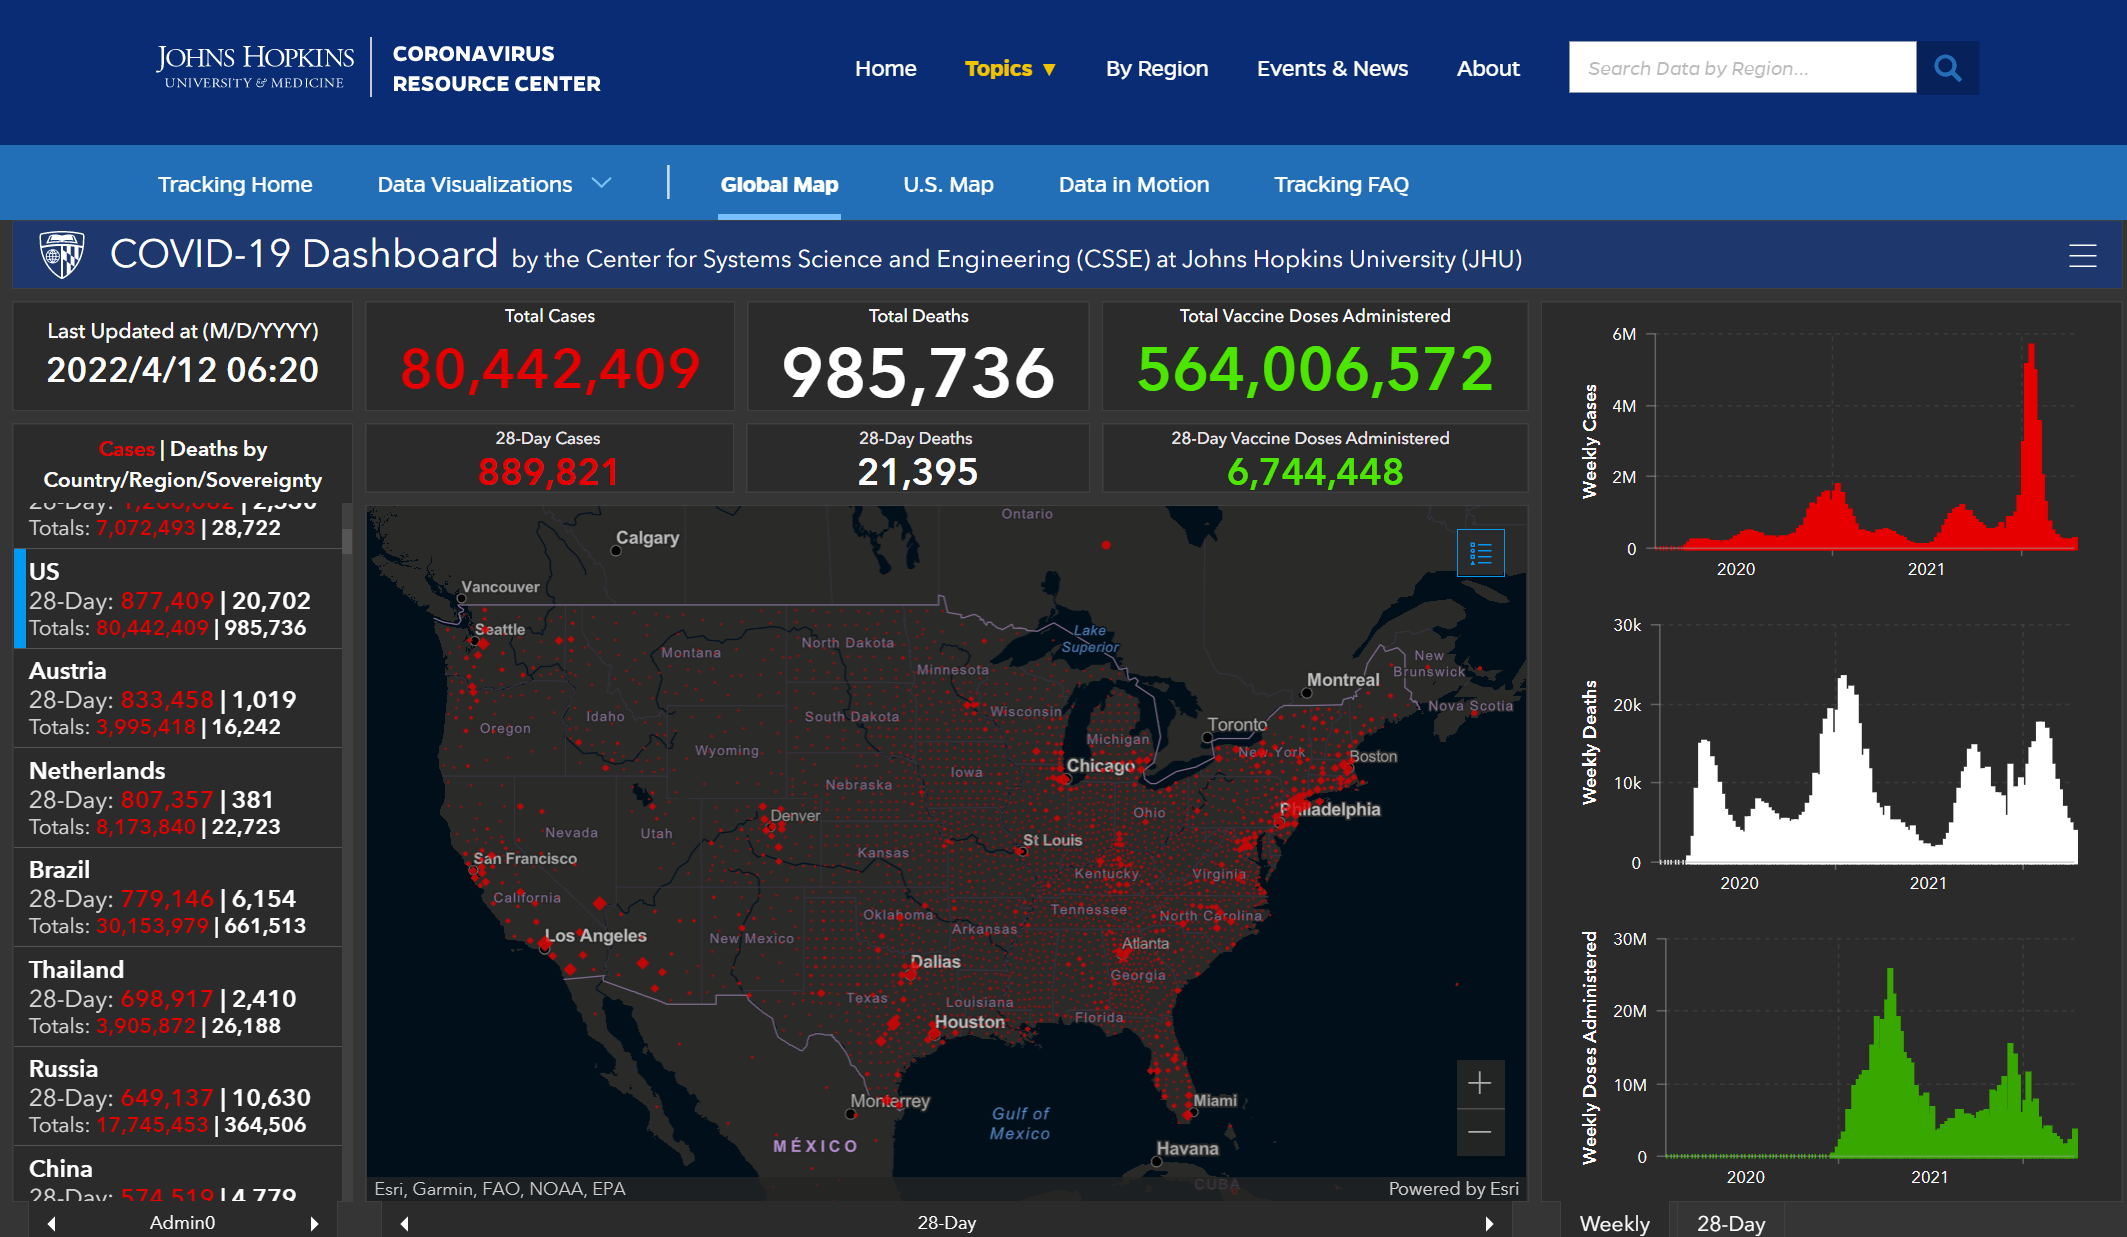Switch to the U.S. Map tab
Viewport: 2127px width, 1237px height.
point(948,184)
